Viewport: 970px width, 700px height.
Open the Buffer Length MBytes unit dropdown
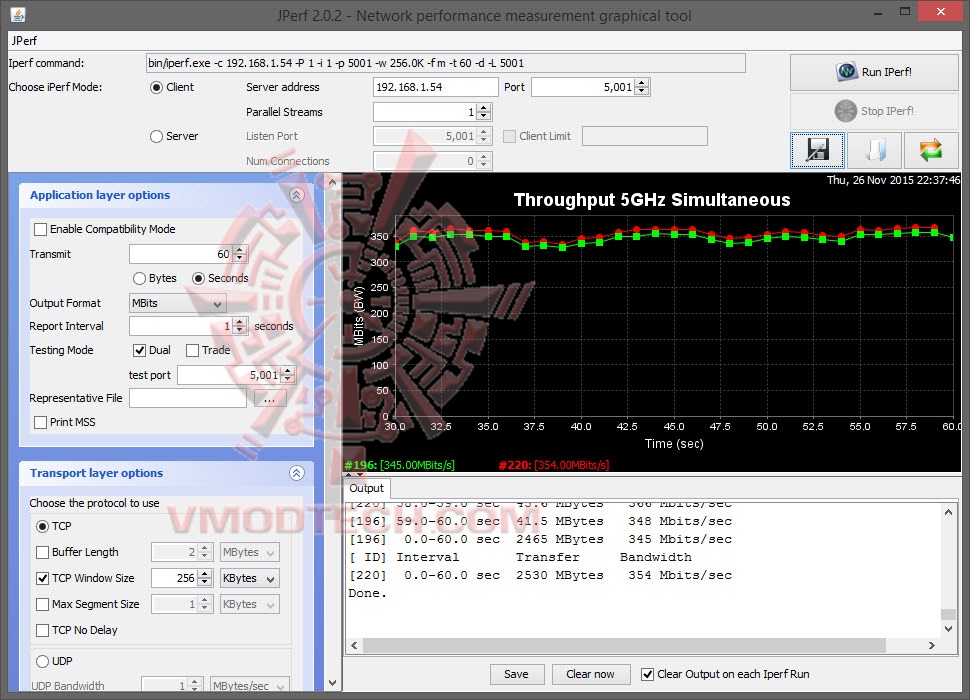pyautogui.click(x=250, y=552)
